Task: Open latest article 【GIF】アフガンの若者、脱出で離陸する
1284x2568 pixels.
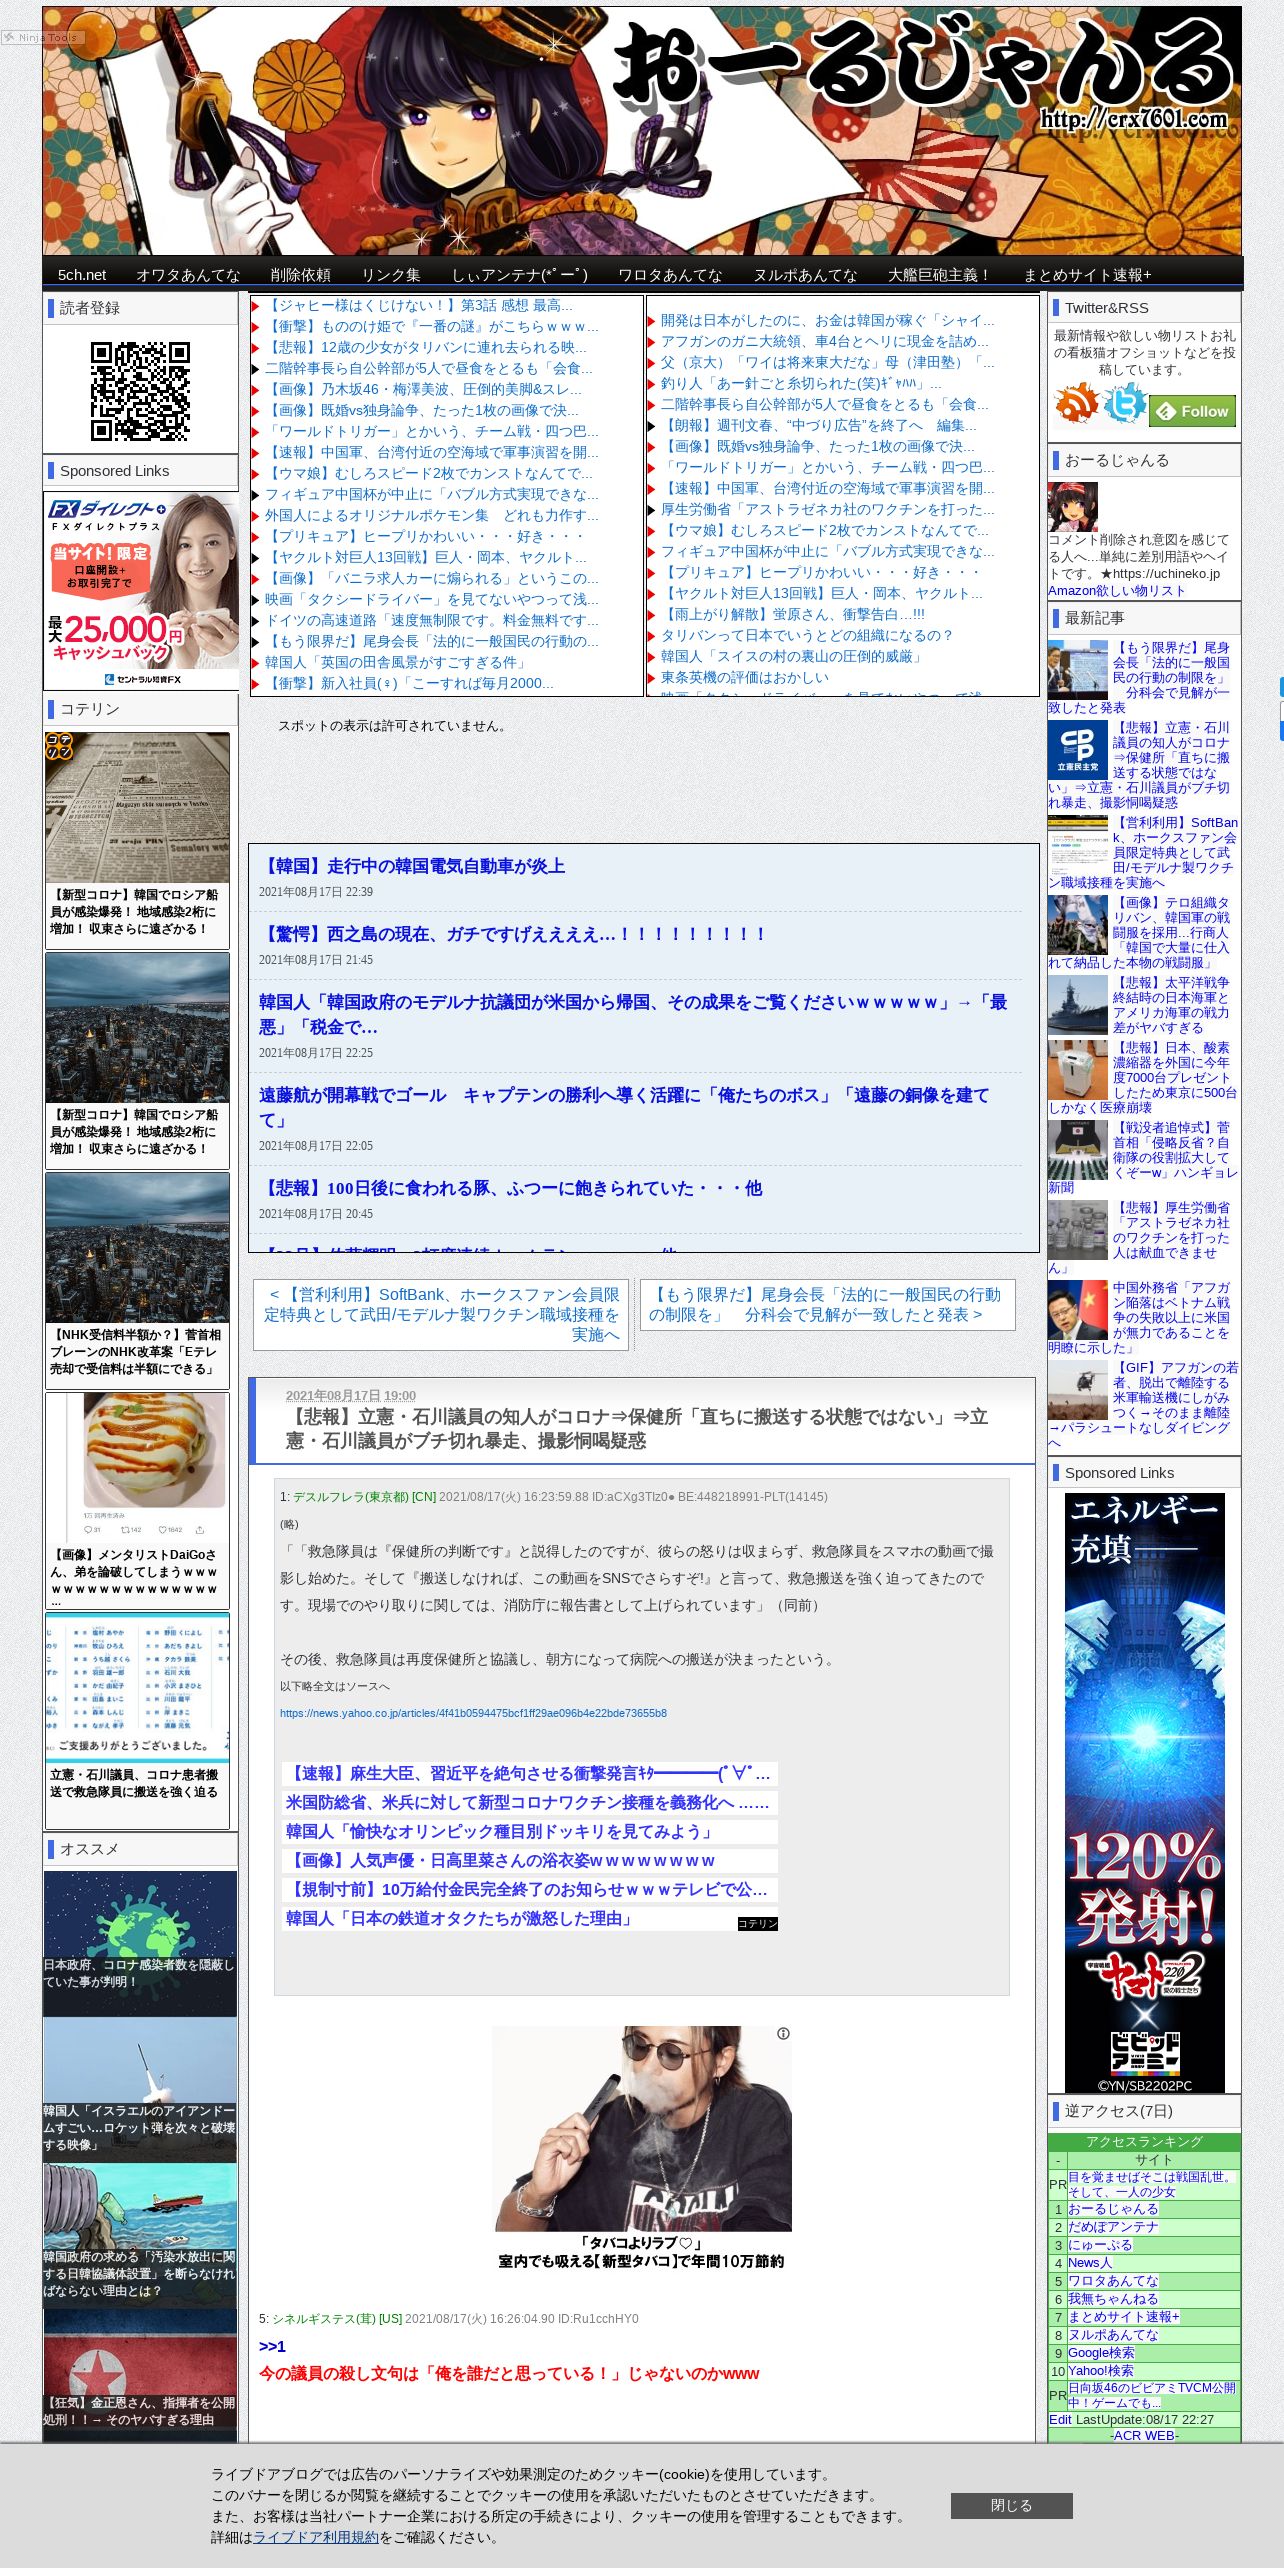Action: click(1143, 1404)
